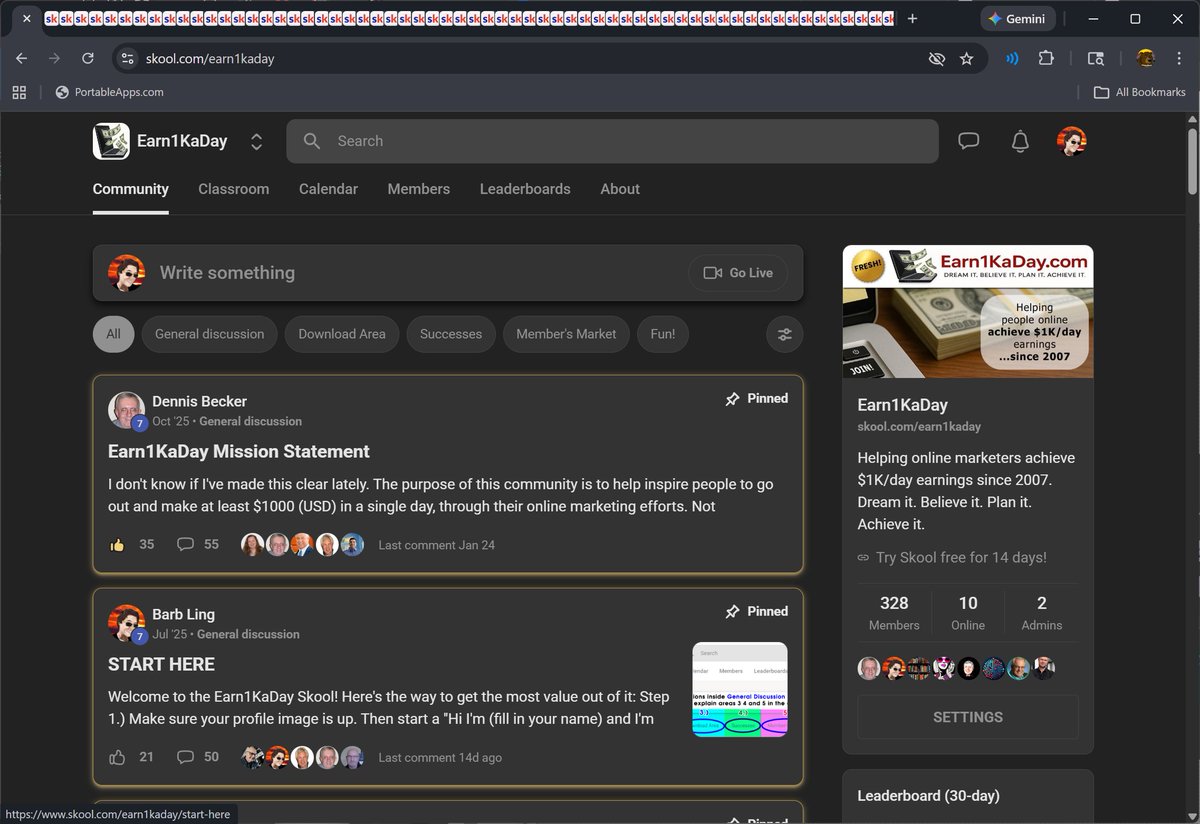Open a new browser tab

(912, 19)
